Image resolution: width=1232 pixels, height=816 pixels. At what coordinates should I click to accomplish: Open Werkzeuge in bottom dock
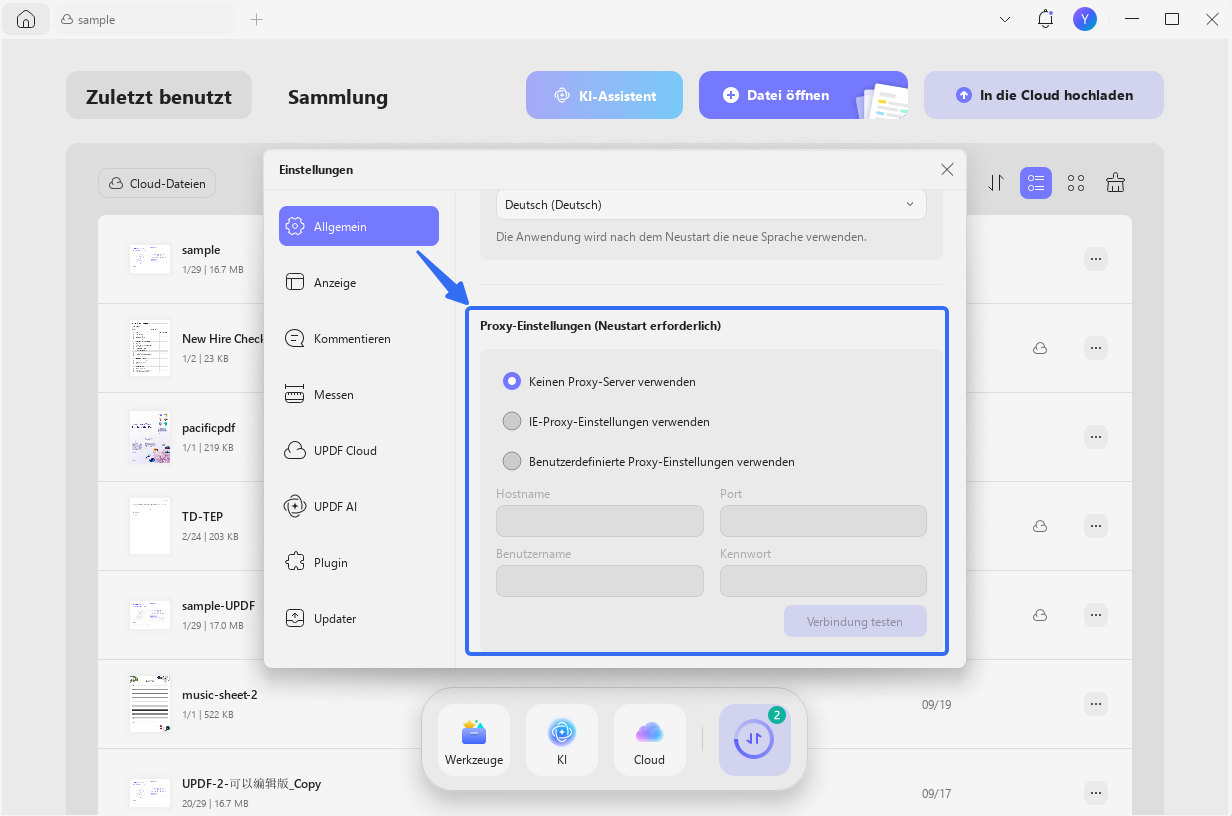click(474, 740)
